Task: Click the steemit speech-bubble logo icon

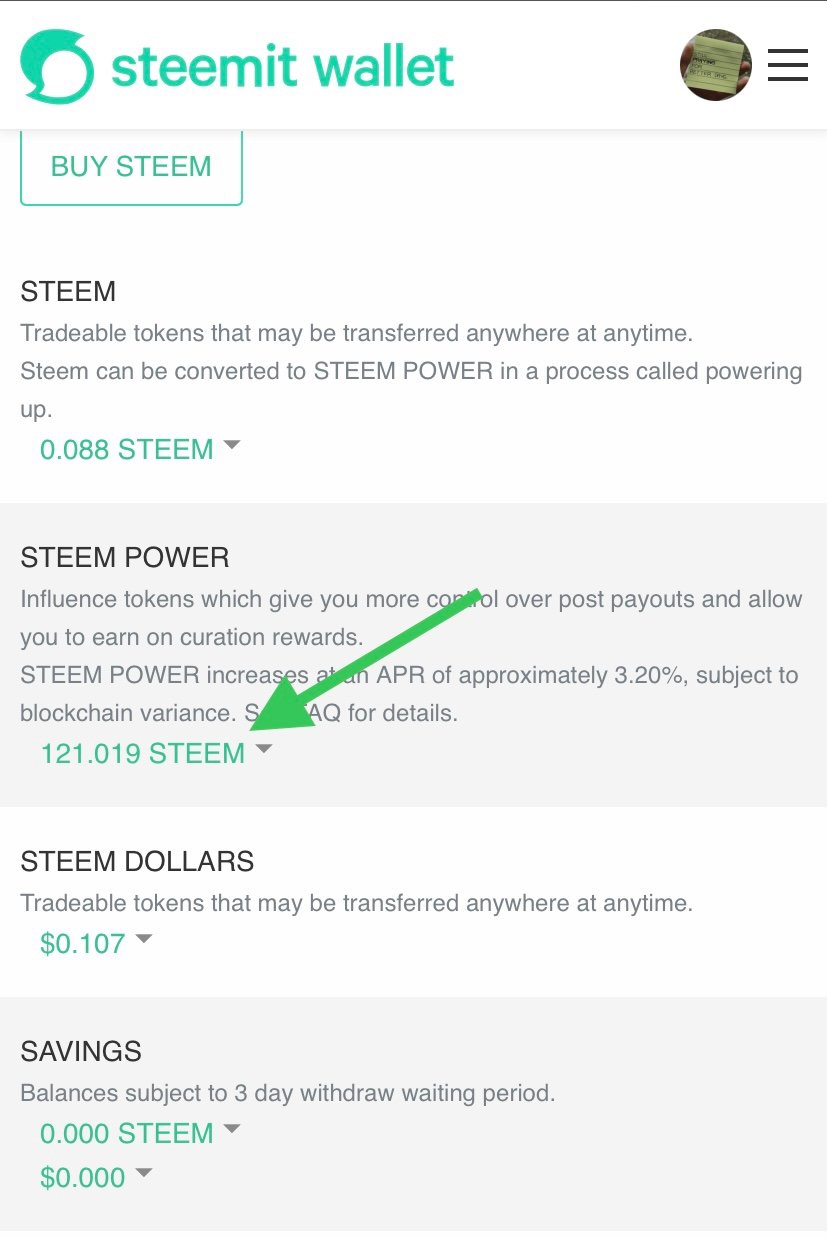Action: pos(57,66)
